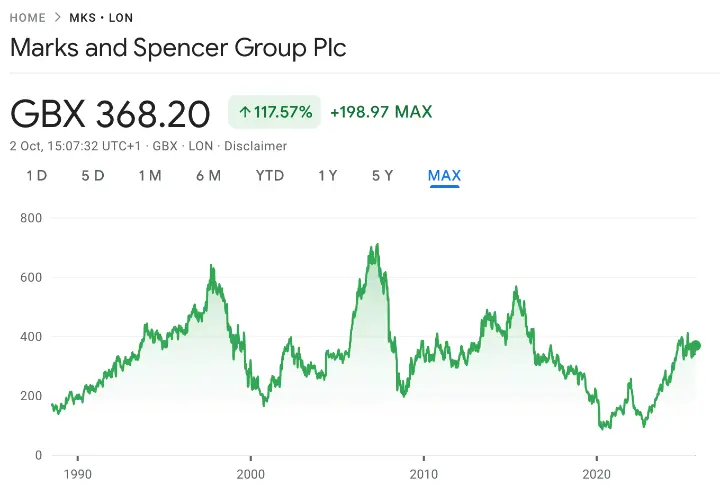Screen dimensions: 720x504
Task: Switch chart to 1Y view
Action: tap(327, 176)
